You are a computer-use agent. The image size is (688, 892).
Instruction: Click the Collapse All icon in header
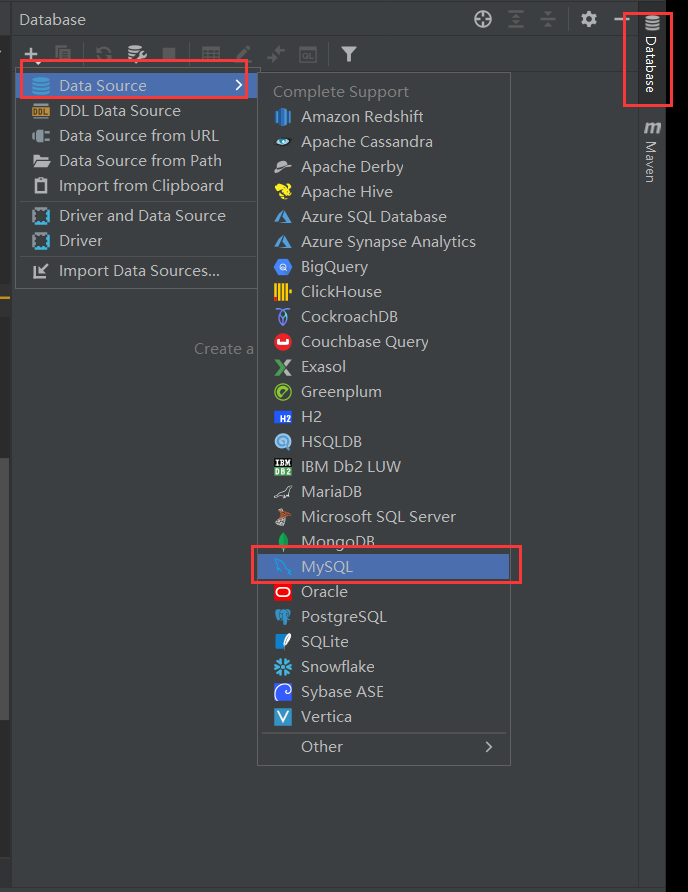547,19
